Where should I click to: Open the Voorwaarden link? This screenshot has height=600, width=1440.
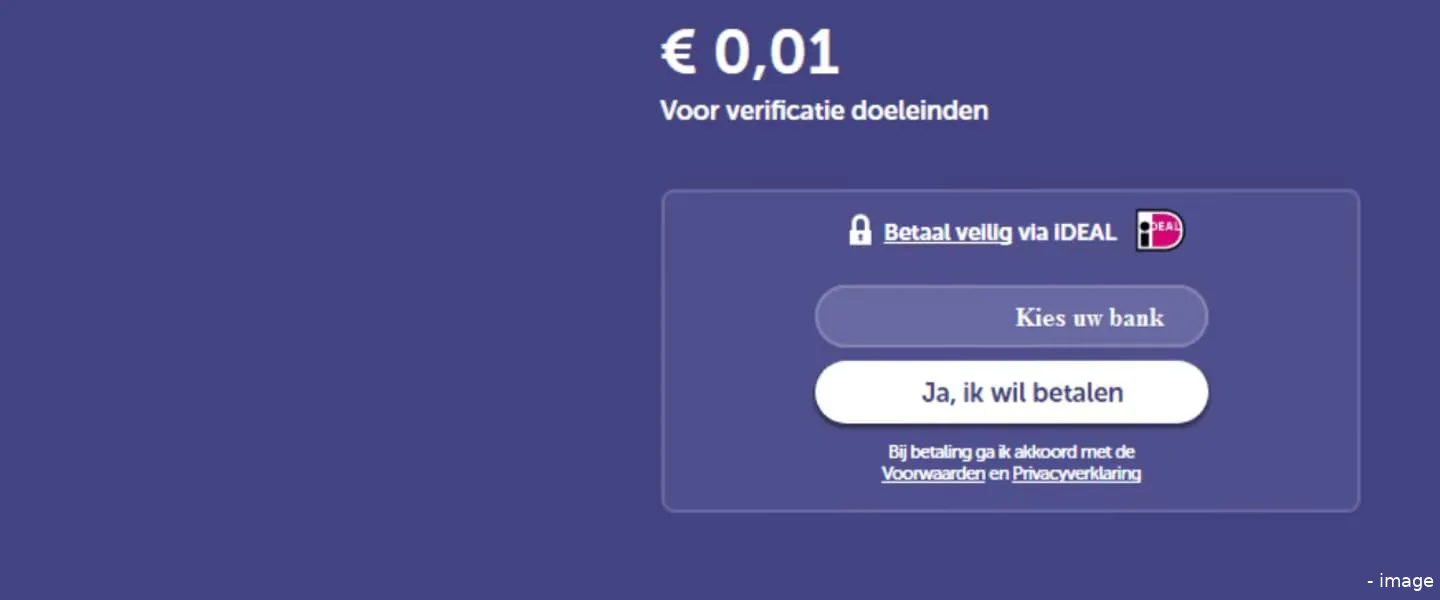(932, 473)
